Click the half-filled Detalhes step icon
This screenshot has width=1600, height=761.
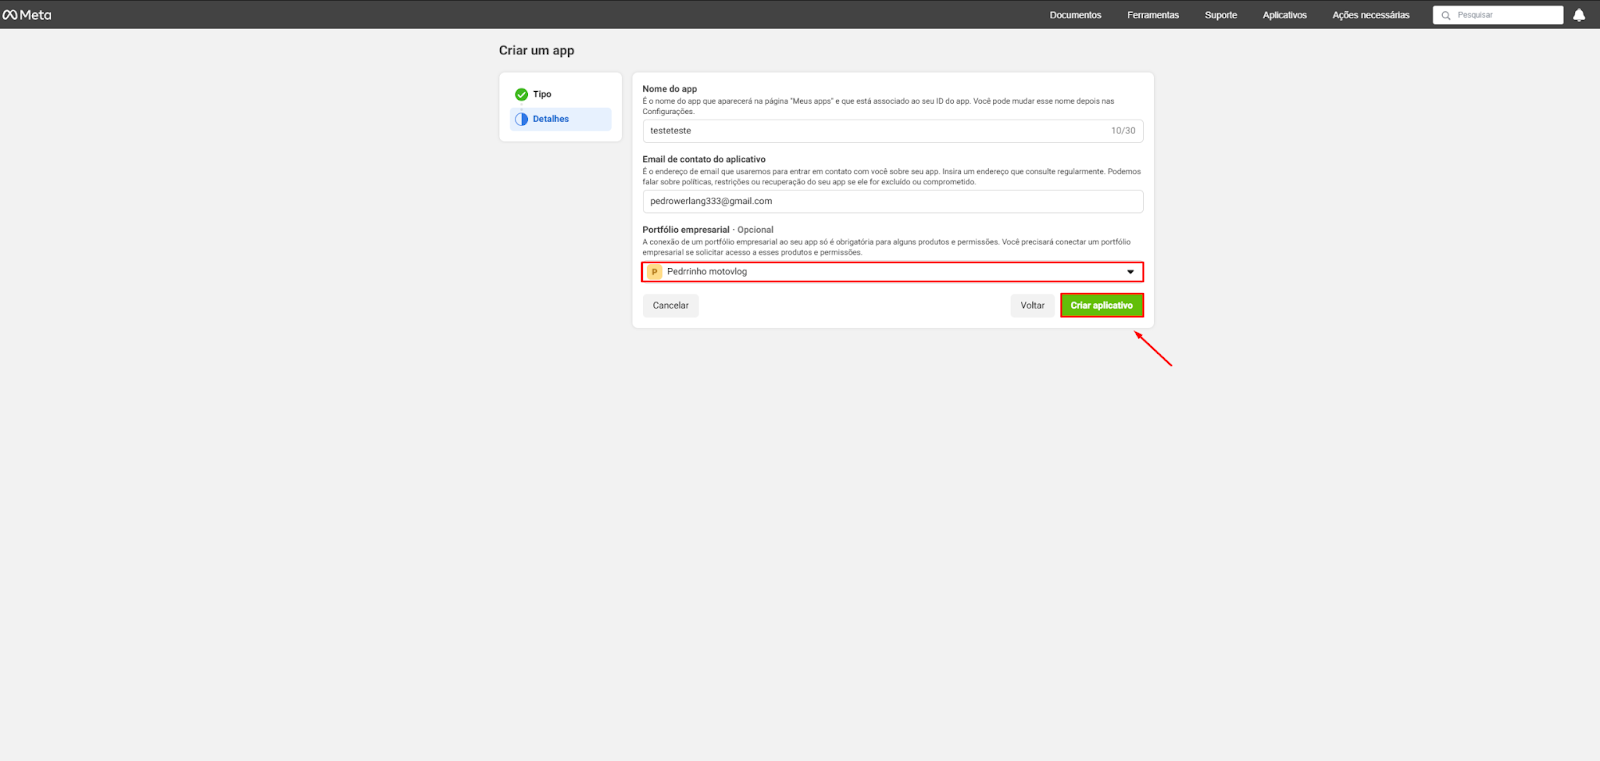click(521, 119)
